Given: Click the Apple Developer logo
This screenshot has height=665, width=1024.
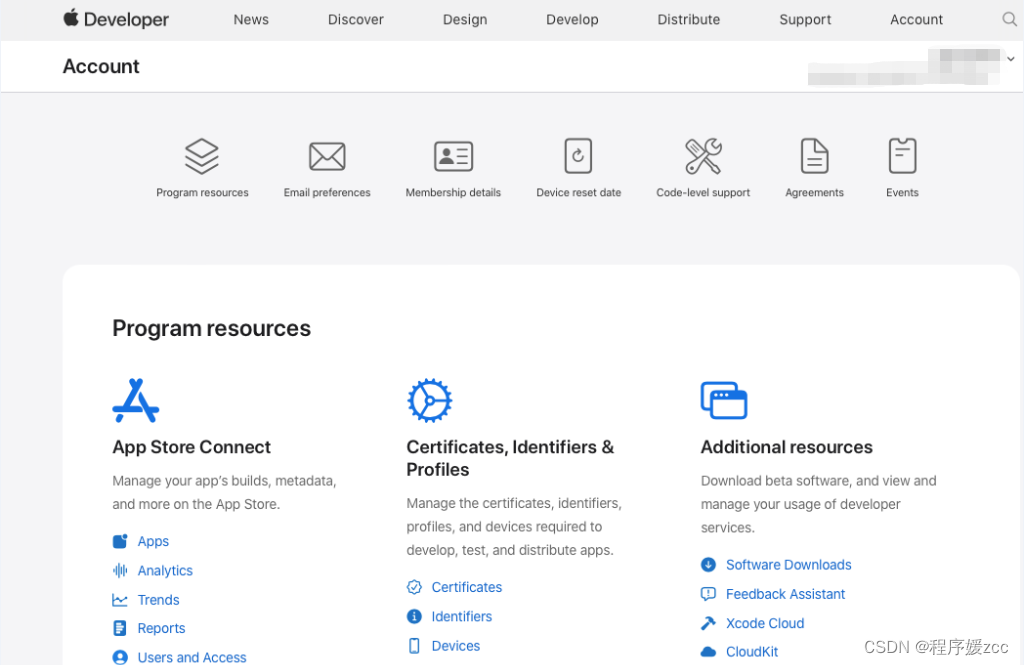Looking at the screenshot, I should [x=116, y=19].
